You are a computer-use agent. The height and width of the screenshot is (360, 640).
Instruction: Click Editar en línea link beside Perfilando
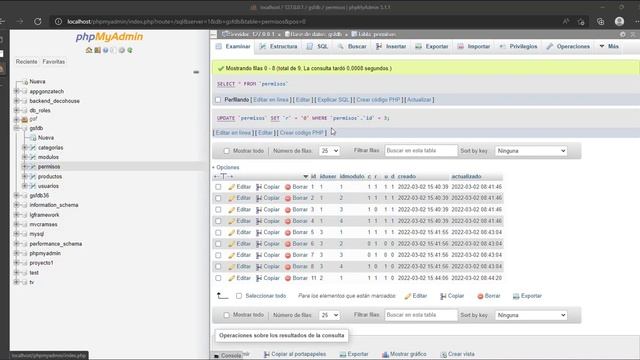(271, 100)
